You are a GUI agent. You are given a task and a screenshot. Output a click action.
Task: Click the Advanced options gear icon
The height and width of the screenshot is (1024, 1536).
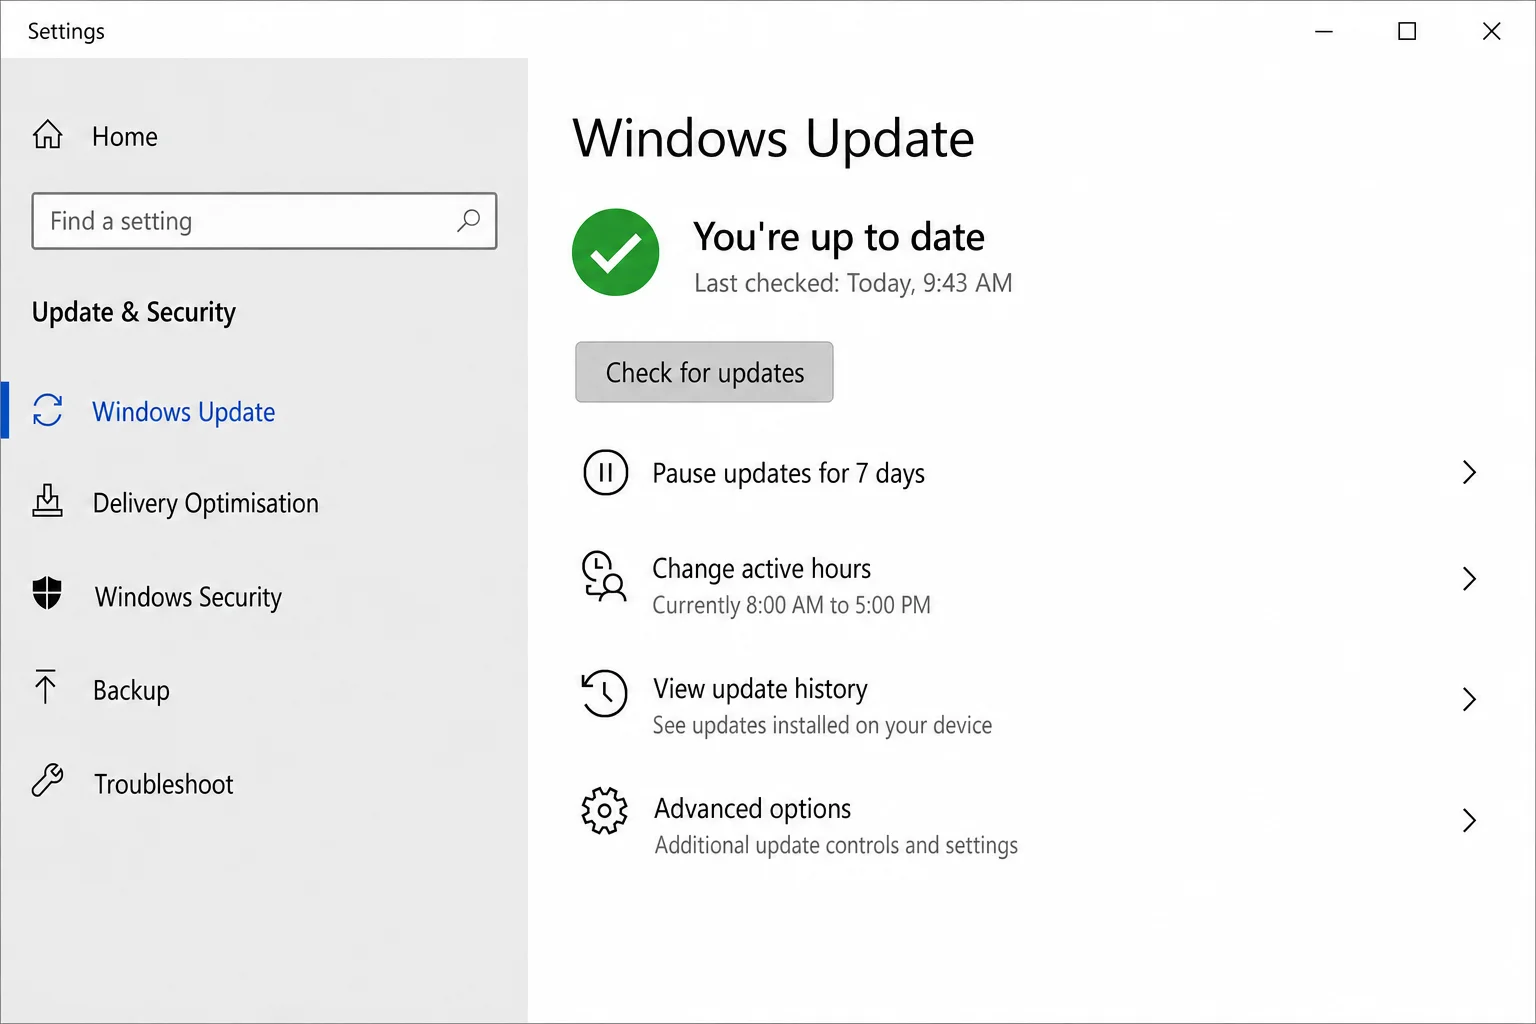coord(604,811)
